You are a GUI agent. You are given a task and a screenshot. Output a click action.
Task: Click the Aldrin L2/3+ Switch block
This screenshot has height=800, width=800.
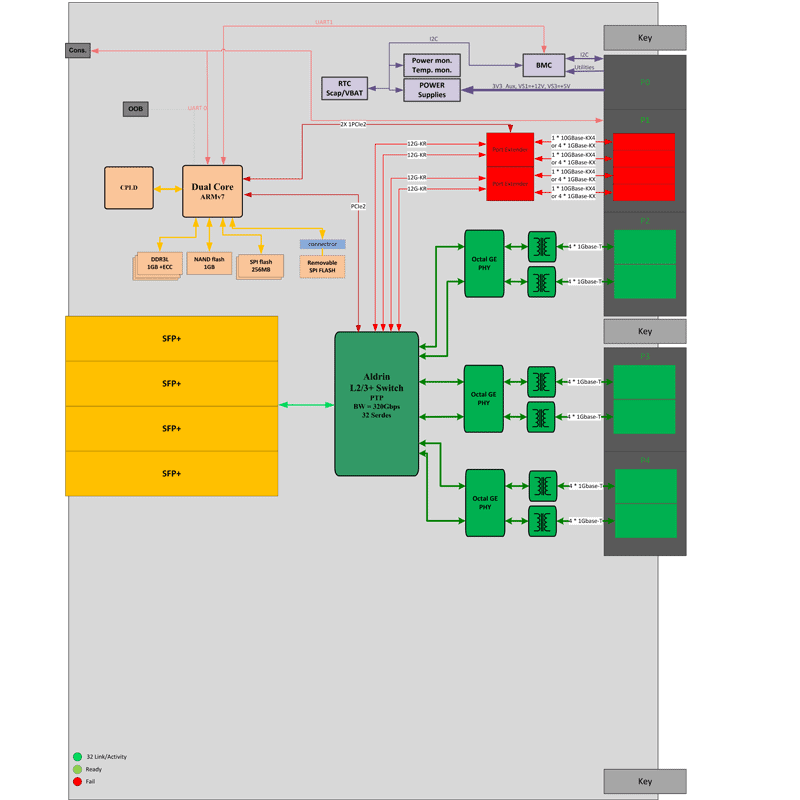[376, 403]
